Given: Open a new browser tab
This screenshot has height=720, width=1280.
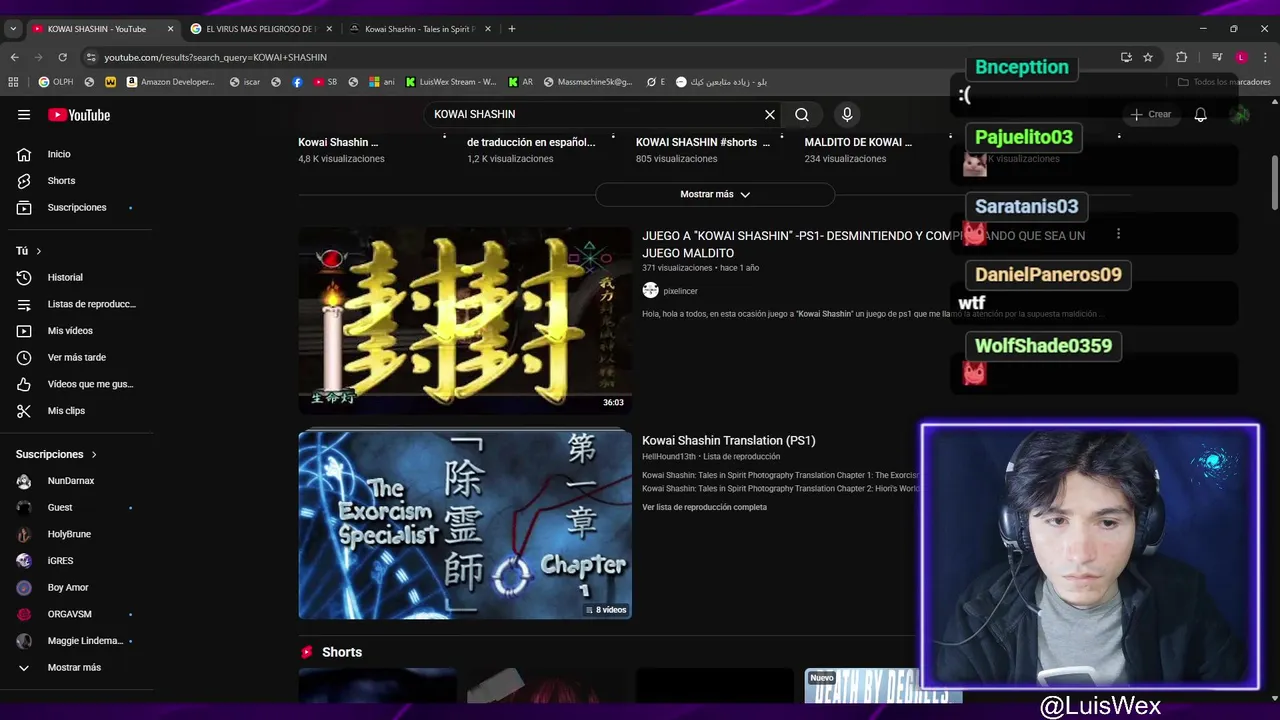Looking at the screenshot, I should 511,29.
